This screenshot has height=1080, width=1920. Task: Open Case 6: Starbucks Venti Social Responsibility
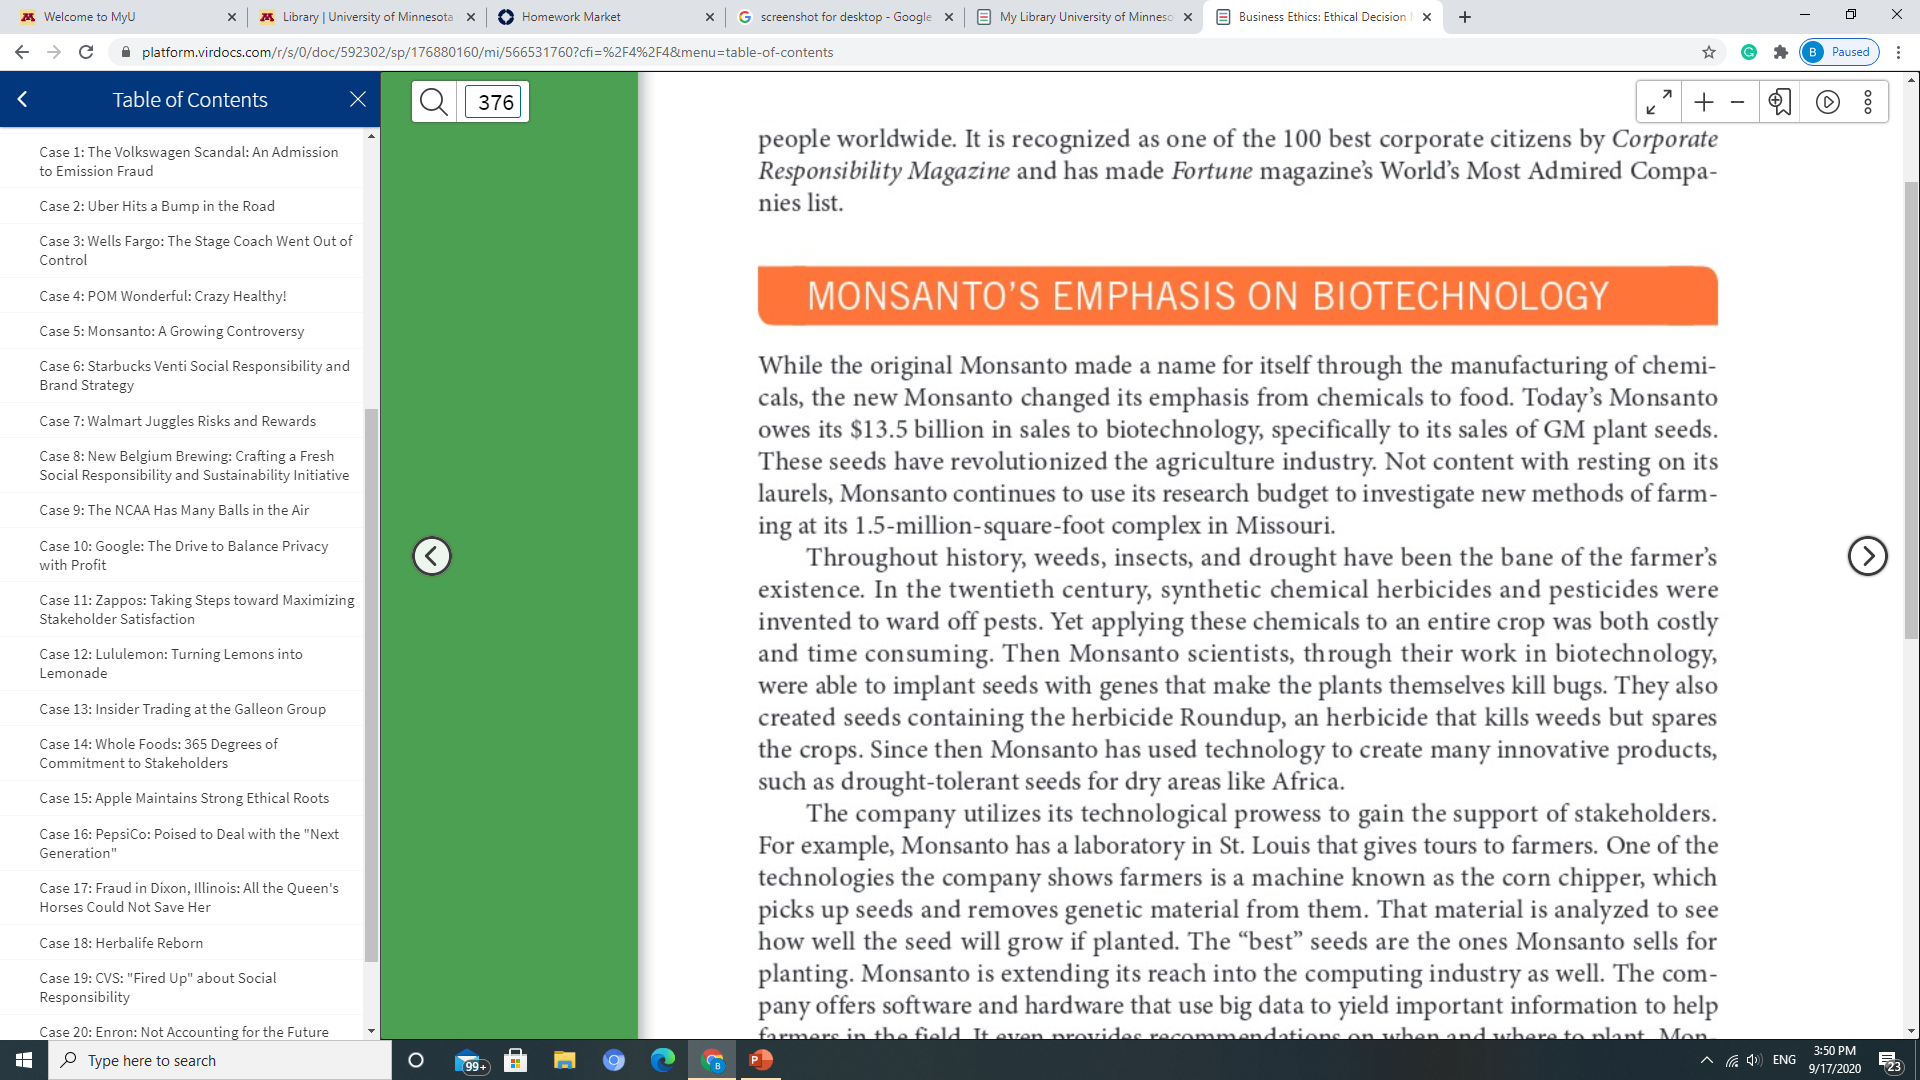[x=195, y=375]
